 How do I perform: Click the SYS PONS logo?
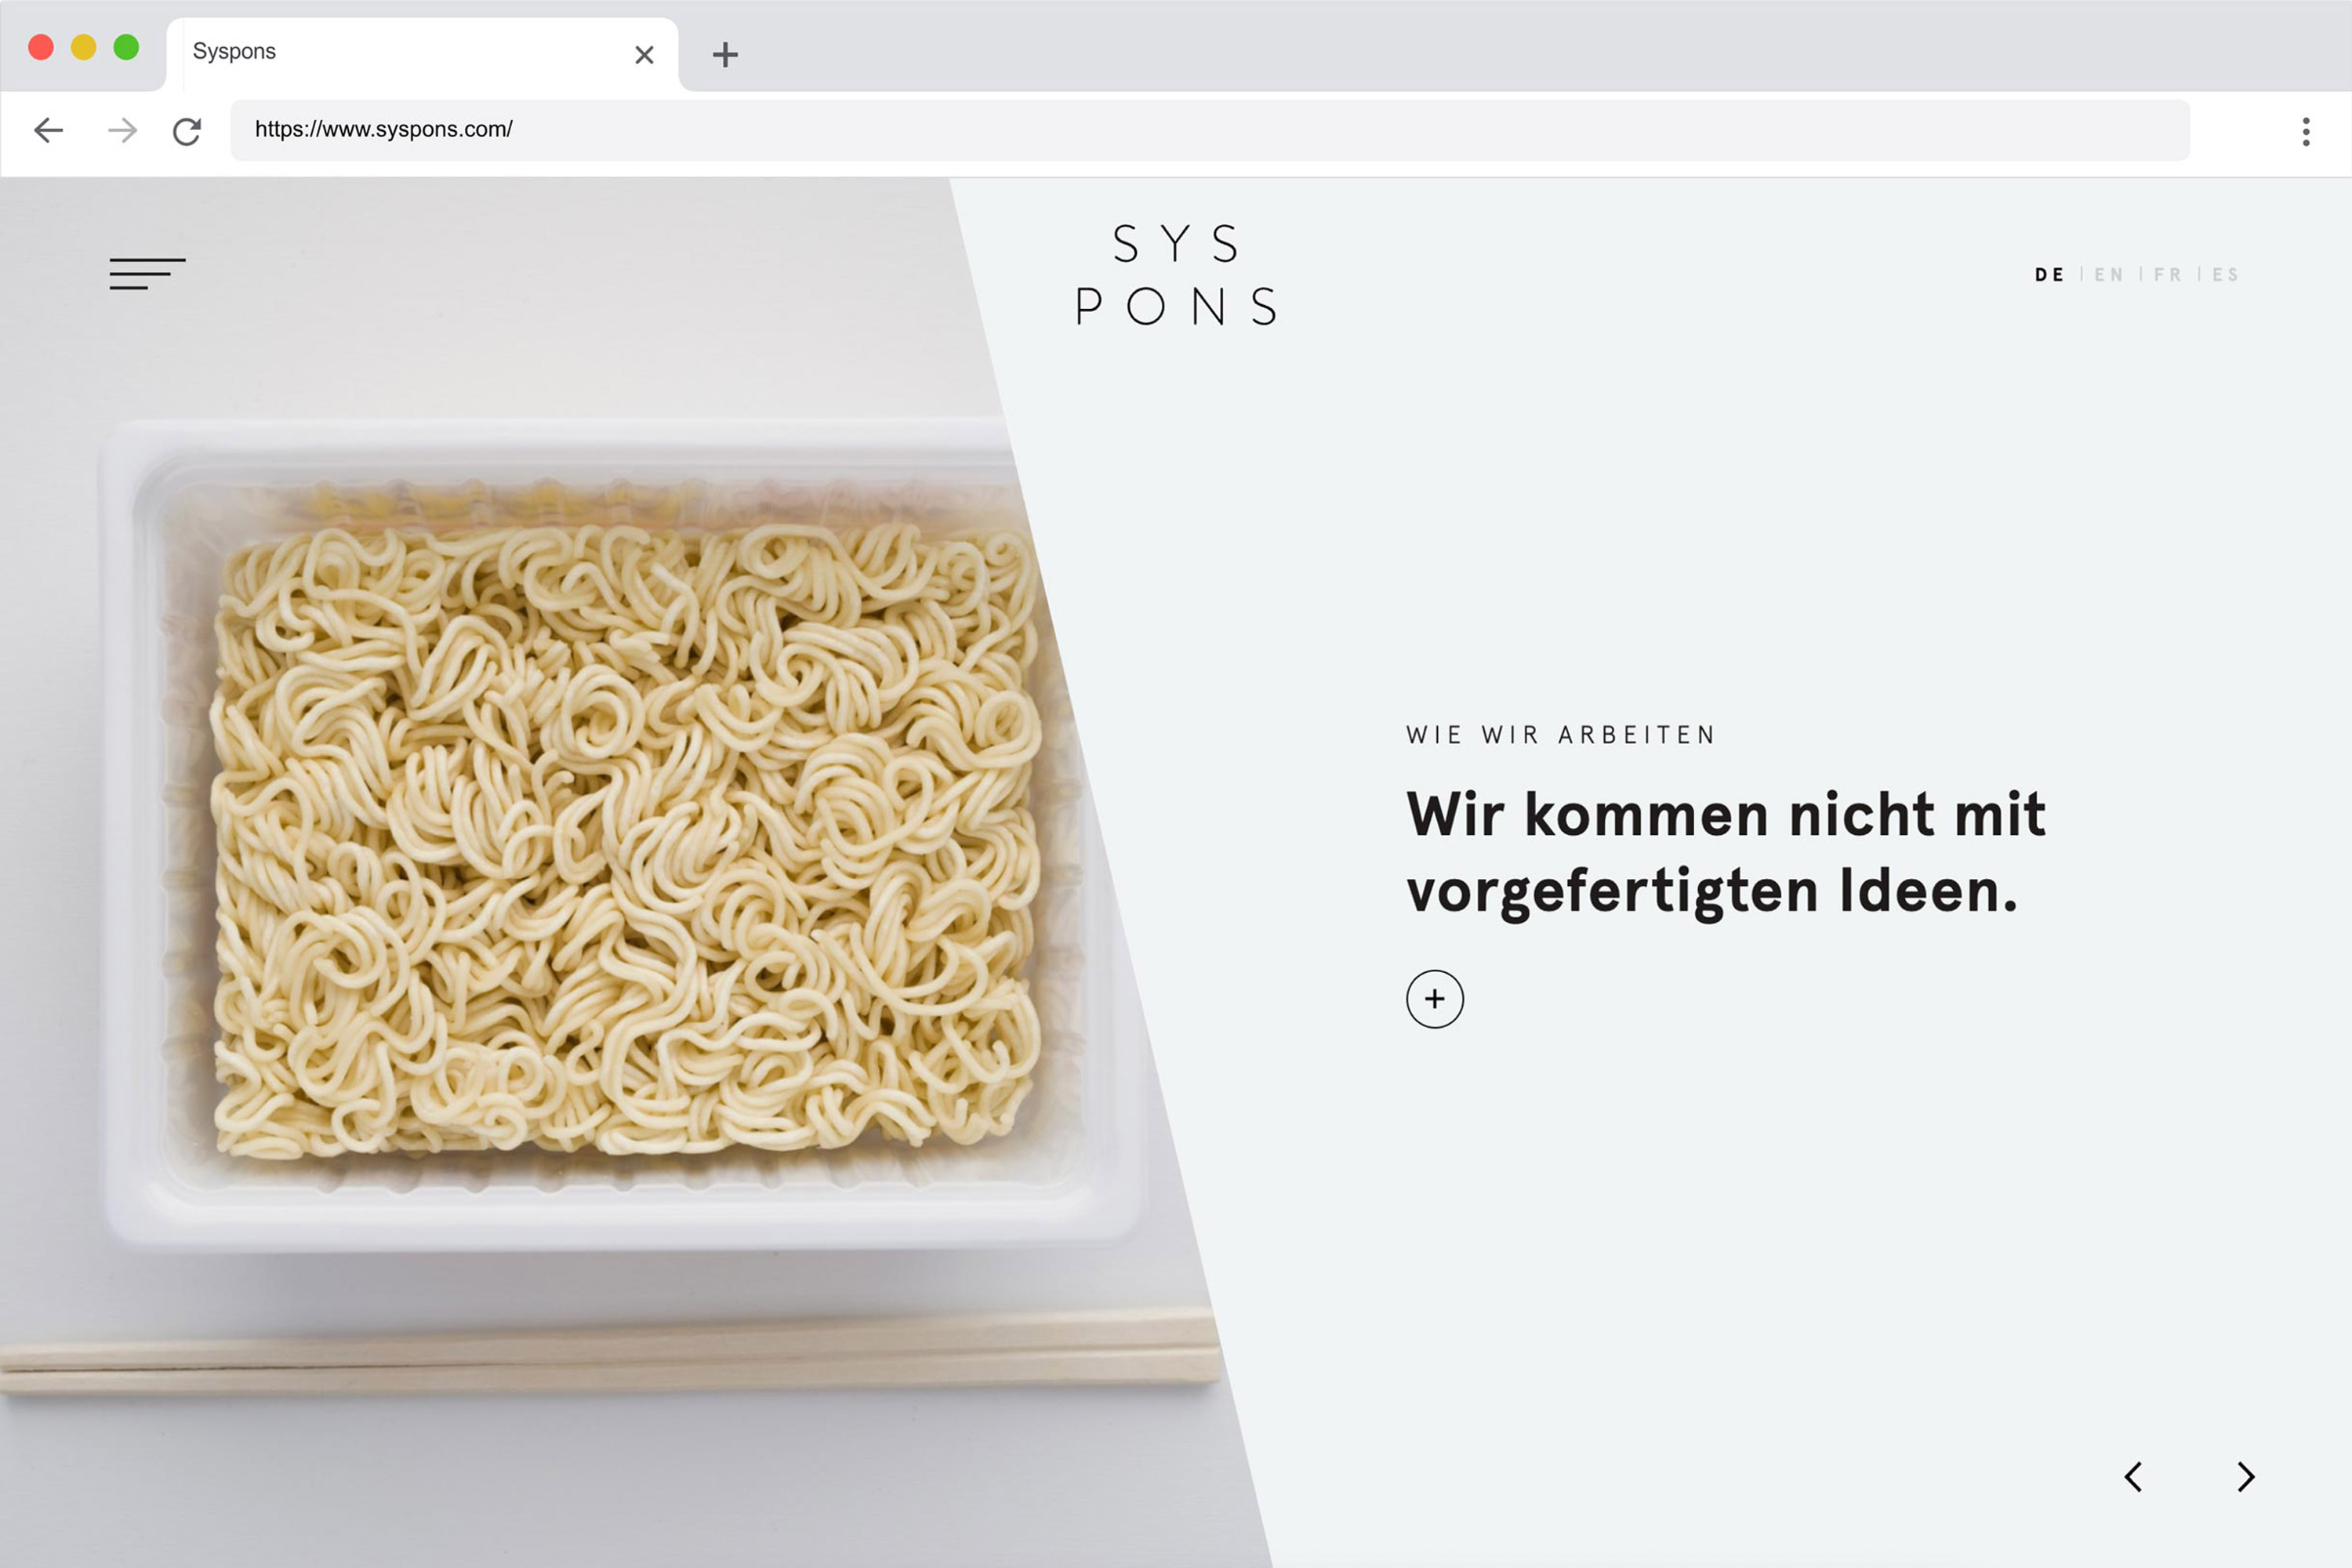pos(1177,274)
